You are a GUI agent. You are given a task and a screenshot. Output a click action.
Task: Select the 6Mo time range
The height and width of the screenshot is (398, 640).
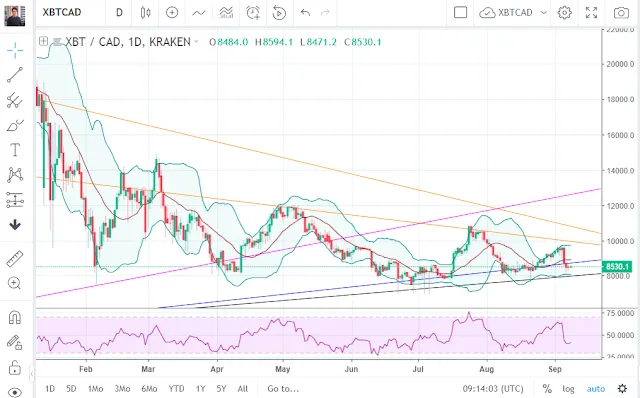149,389
